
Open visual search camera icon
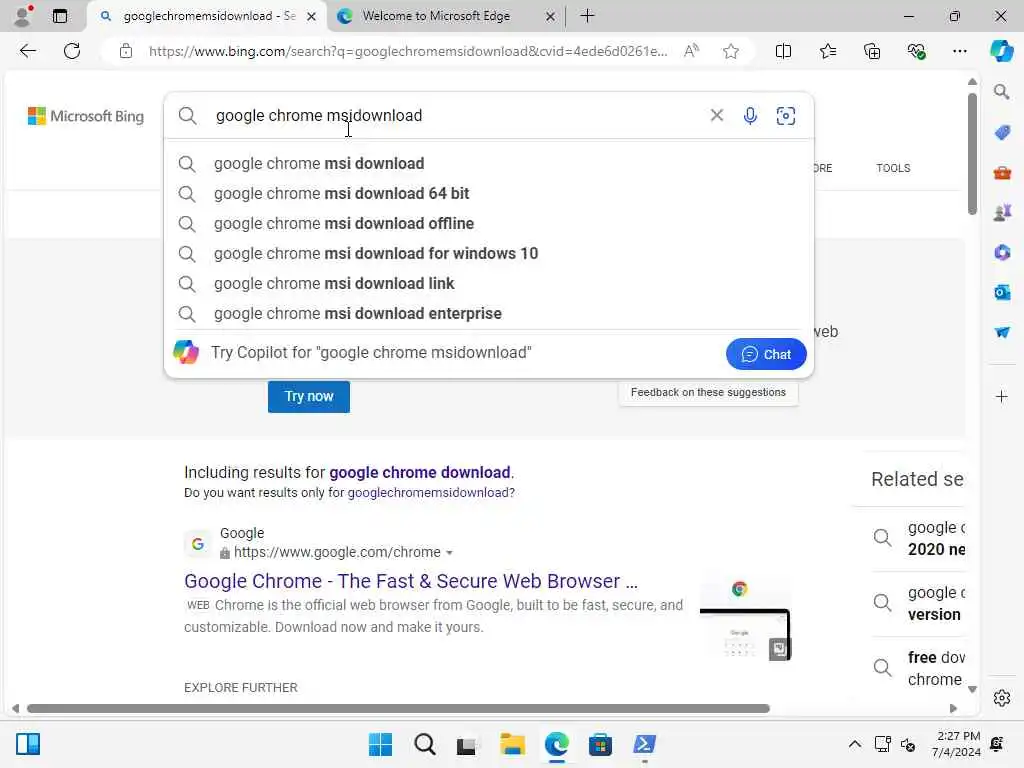tap(786, 116)
